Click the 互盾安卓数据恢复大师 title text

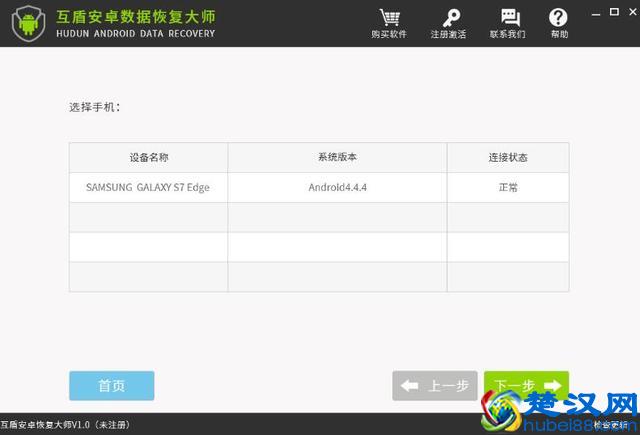tap(136, 17)
